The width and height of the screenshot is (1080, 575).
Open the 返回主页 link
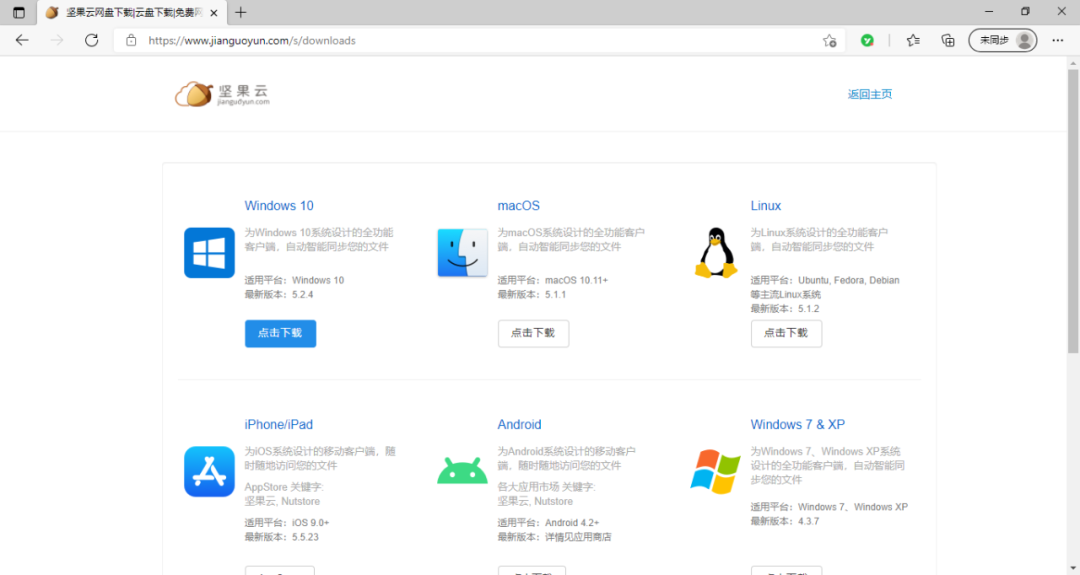(x=869, y=94)
